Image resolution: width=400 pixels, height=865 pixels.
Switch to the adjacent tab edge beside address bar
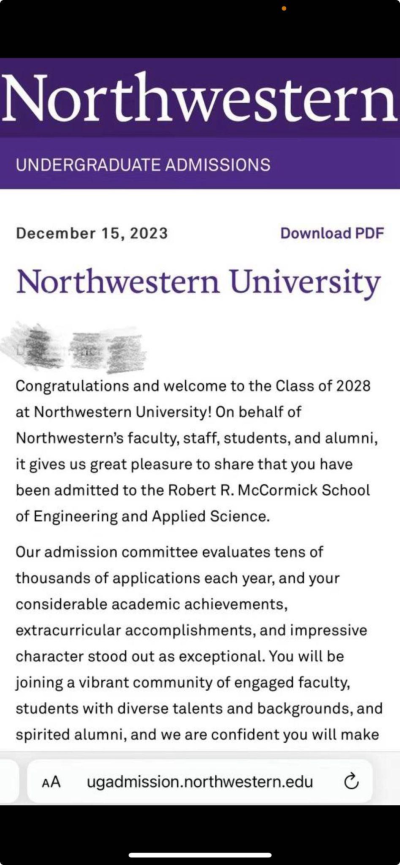coord(6,781)
